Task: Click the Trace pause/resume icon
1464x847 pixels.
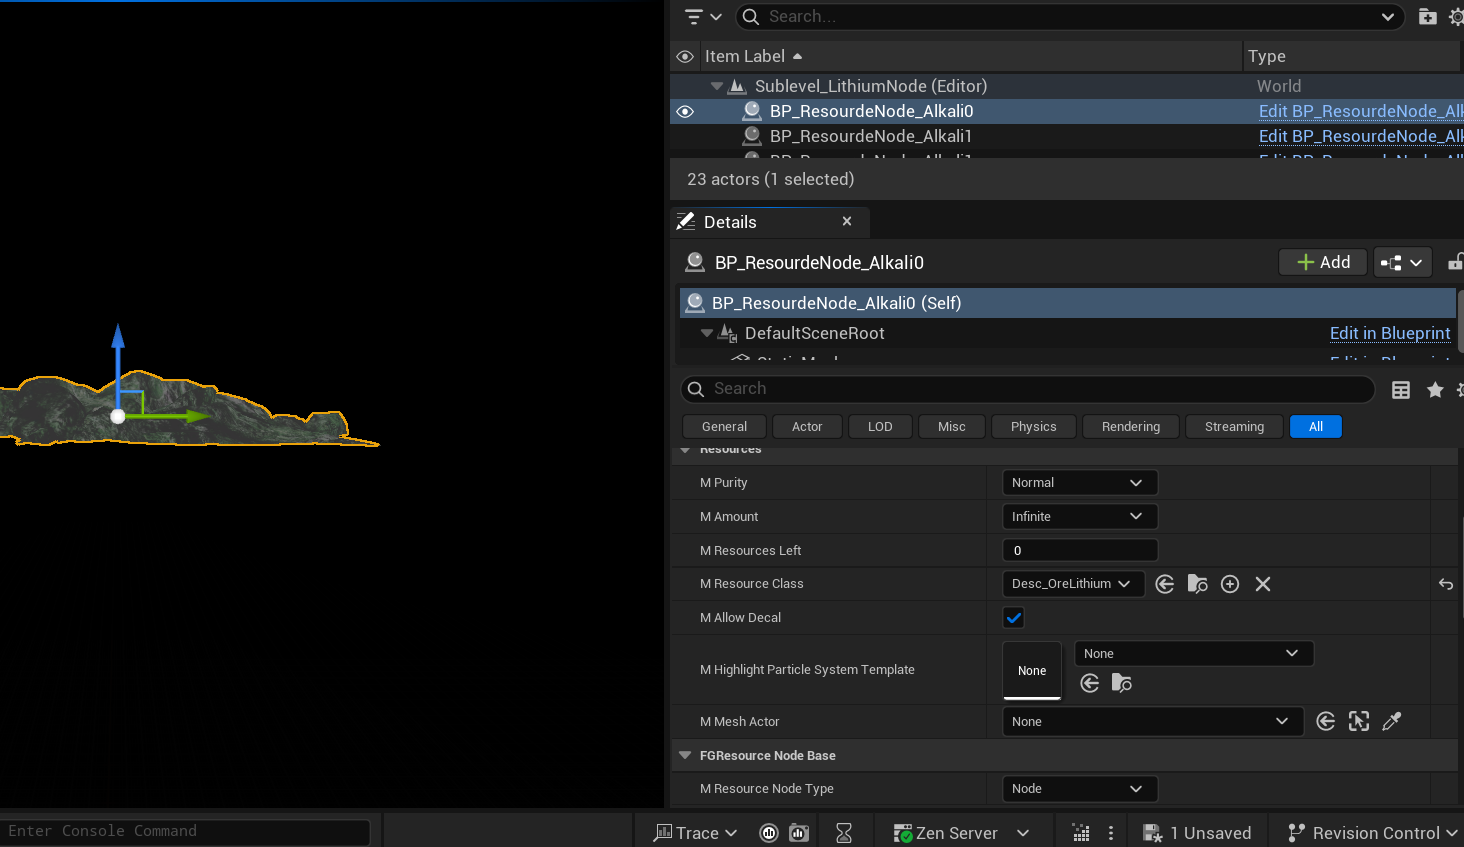Action: pyautogui.click(x=769, y=833)
